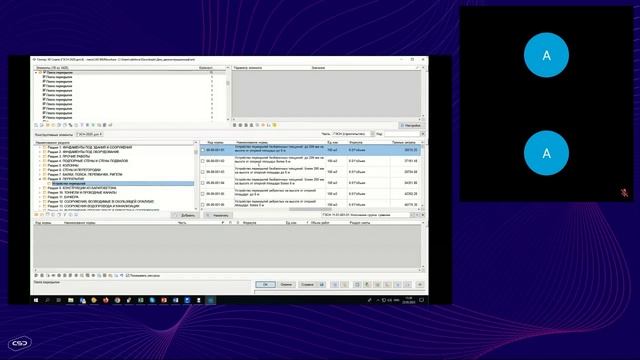Viewport: 640px width, 360px height.
Task: Click the elements list vertical scrollbar
Action: pos(228,94)
